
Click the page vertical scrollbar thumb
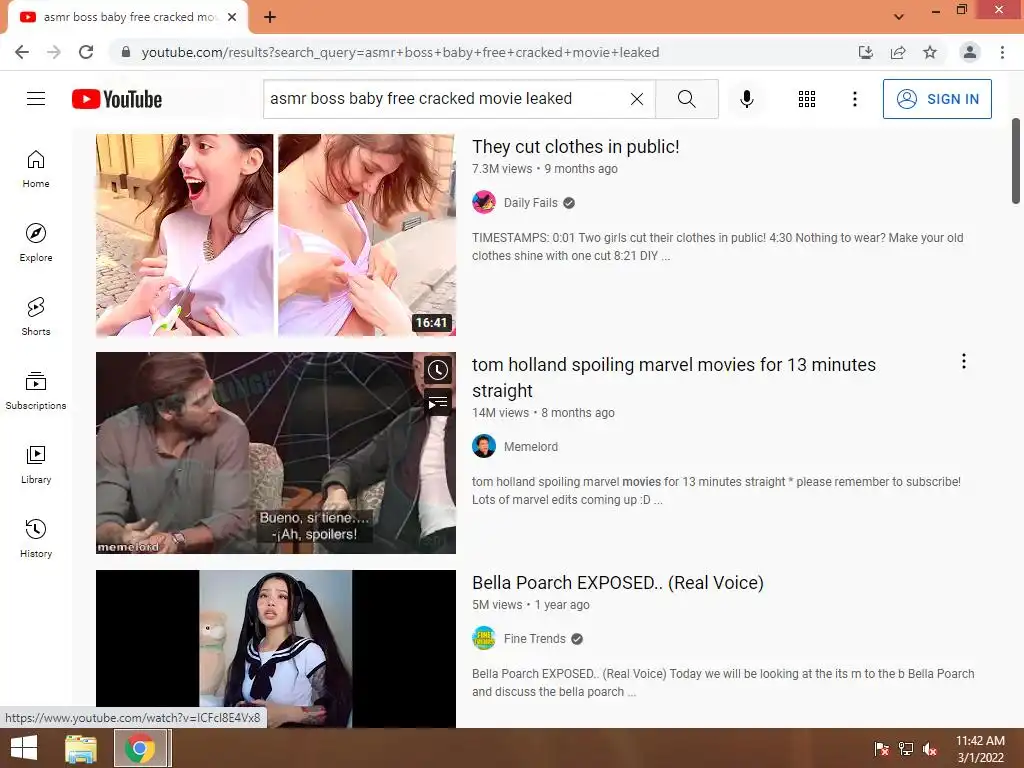click(x=1016, y=161)
